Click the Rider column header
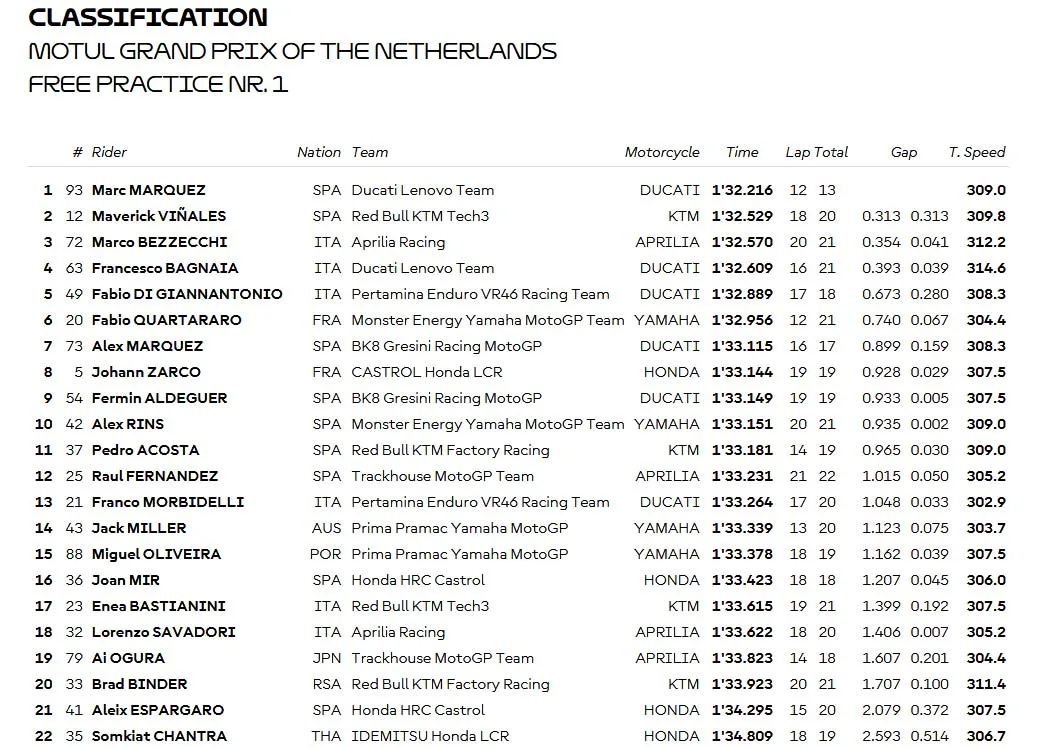The image size is (1043, 747). pyautogui.click(x=109, y=152)
